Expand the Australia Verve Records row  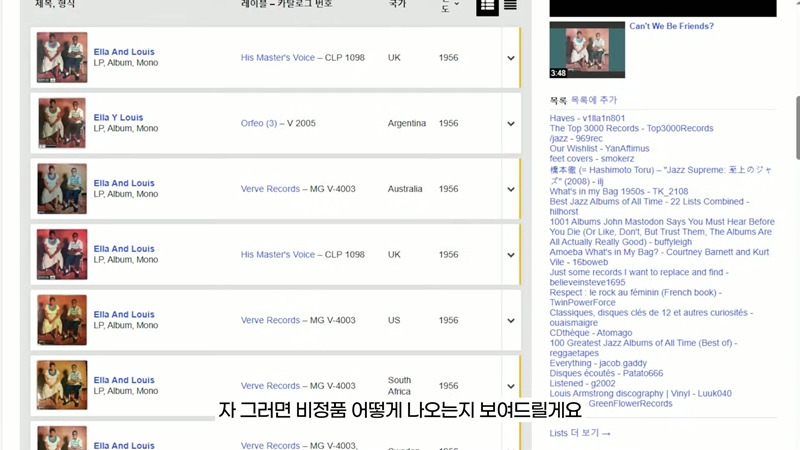point(511,189)
